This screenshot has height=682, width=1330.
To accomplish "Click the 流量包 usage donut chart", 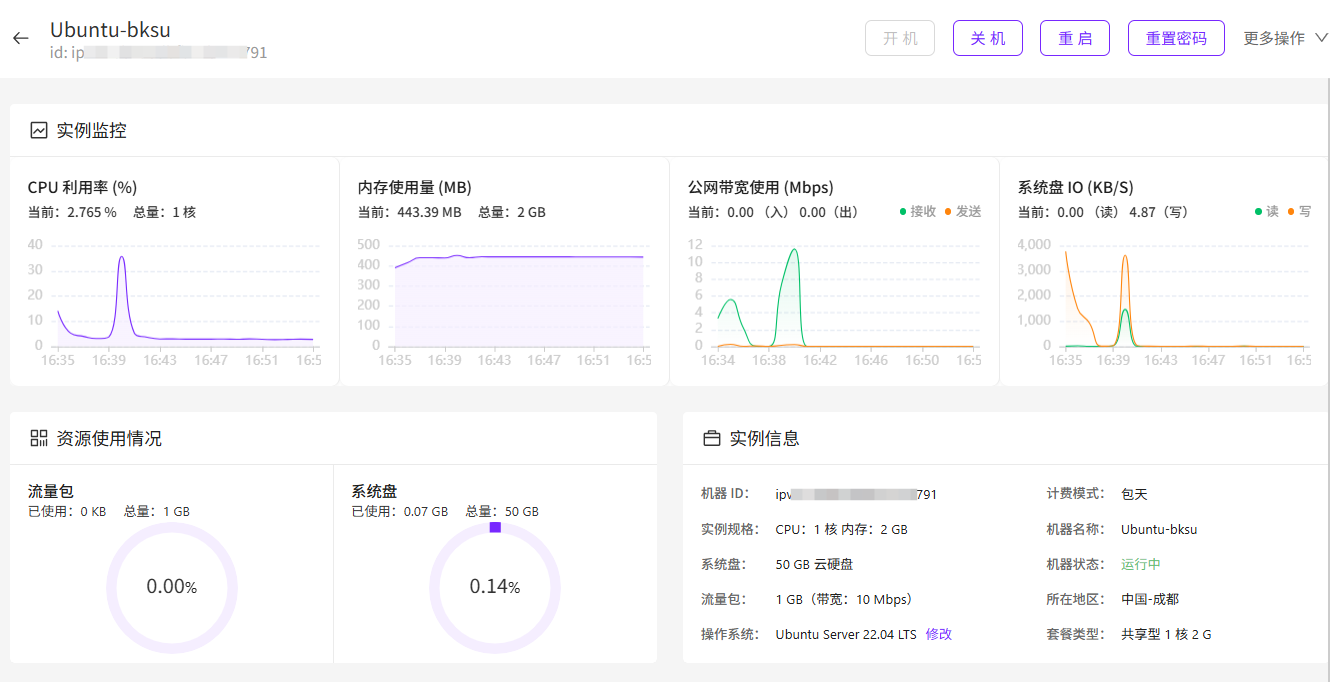I will point(172,587).
